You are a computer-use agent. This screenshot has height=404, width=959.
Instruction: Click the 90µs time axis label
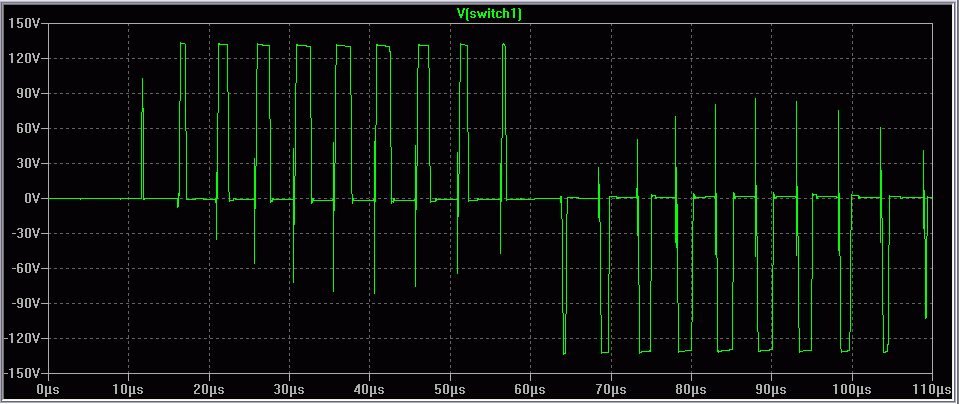[771, 389]
